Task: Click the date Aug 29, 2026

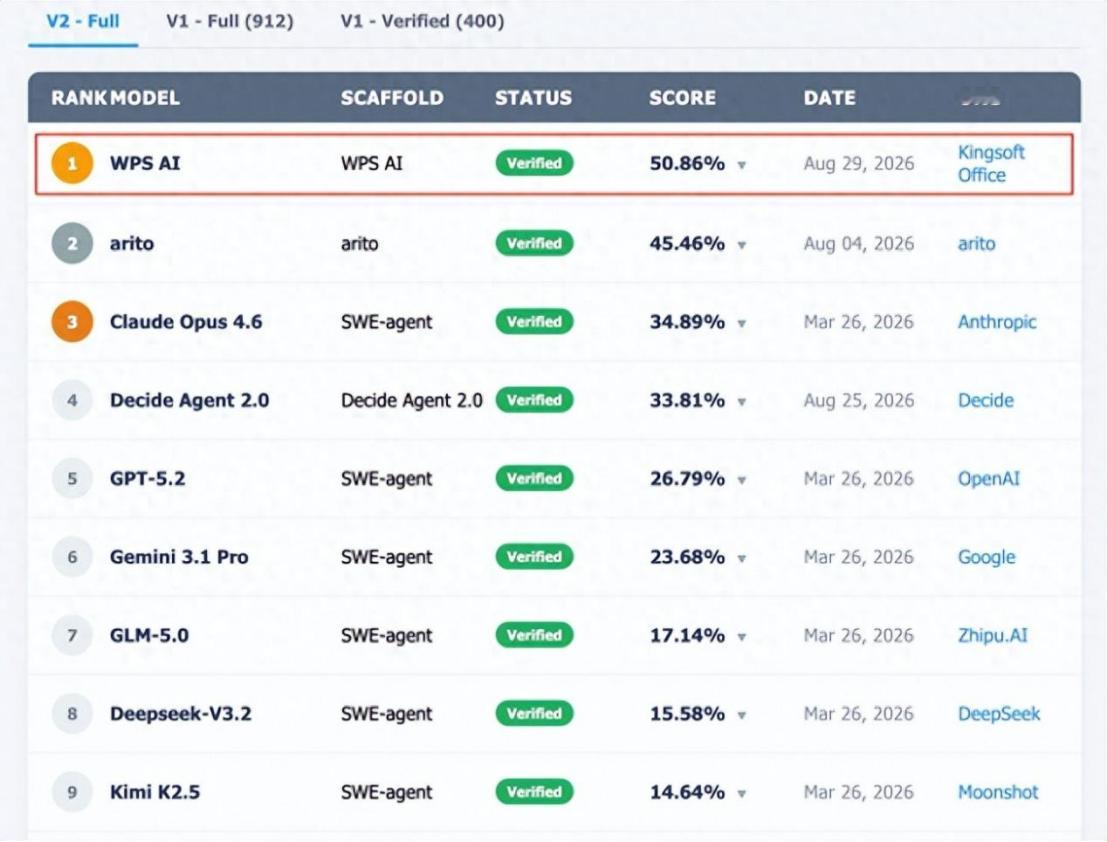Action: pyautogui.click(x=858, y=164)
